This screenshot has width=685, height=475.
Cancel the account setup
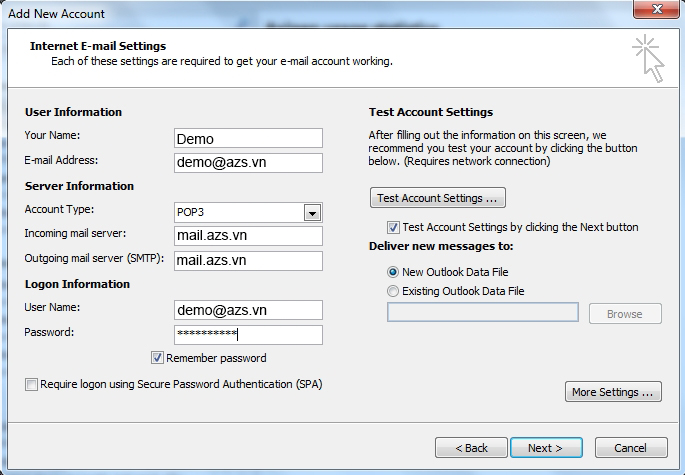631,447
